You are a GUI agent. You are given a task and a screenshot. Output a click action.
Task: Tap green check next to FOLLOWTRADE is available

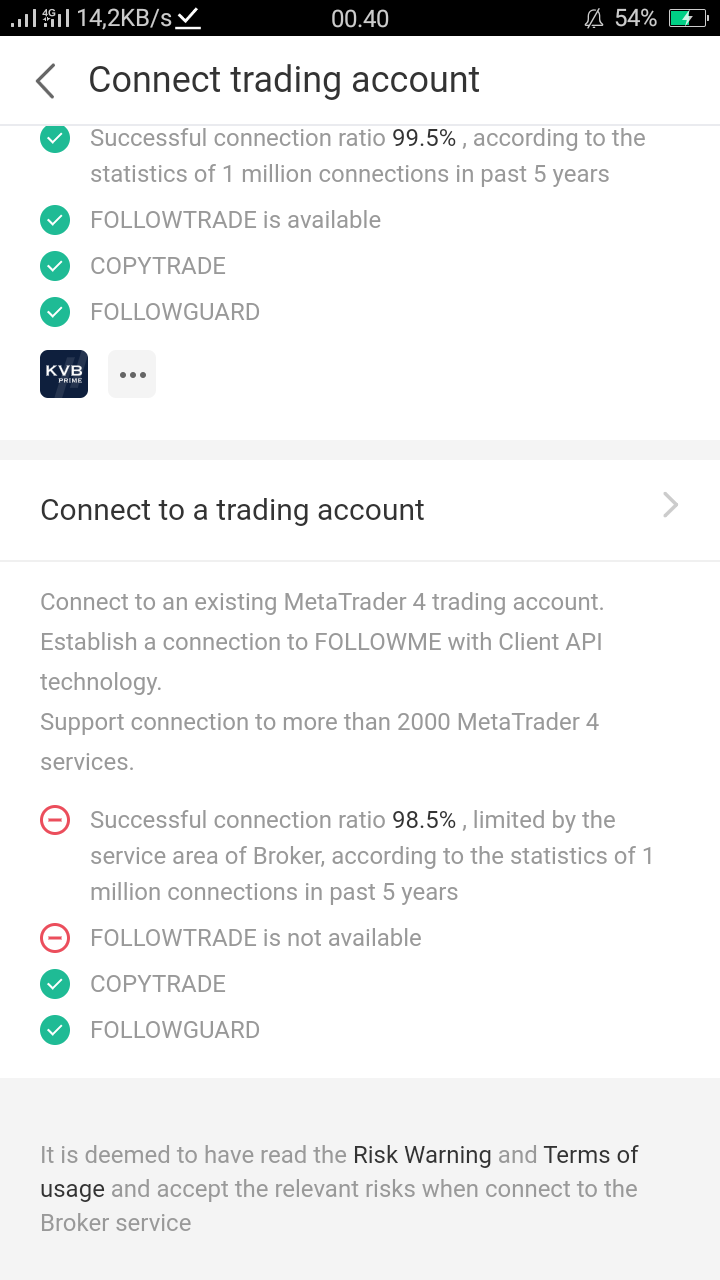point(55,220)
